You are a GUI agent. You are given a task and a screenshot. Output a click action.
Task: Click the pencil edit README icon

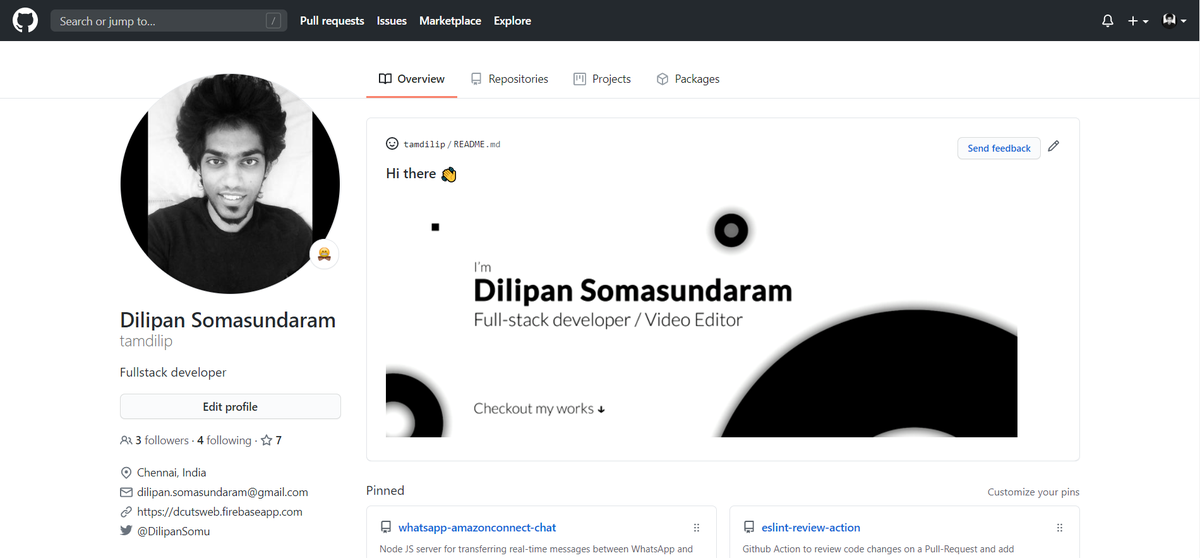pyautogui.click(x=1053, y=146)
